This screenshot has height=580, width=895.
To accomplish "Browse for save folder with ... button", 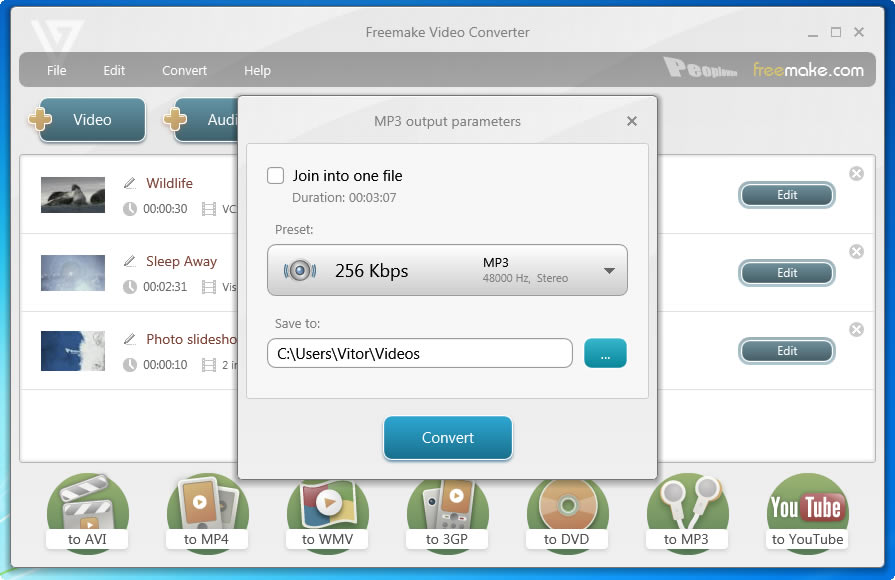I will [x=606, y=353].
